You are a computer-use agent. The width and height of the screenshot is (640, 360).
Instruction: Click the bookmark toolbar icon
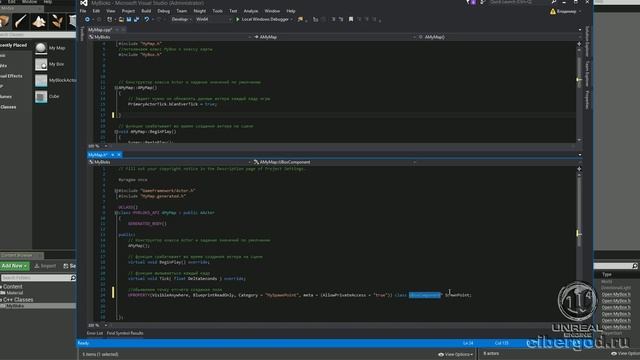pos(351,19)
